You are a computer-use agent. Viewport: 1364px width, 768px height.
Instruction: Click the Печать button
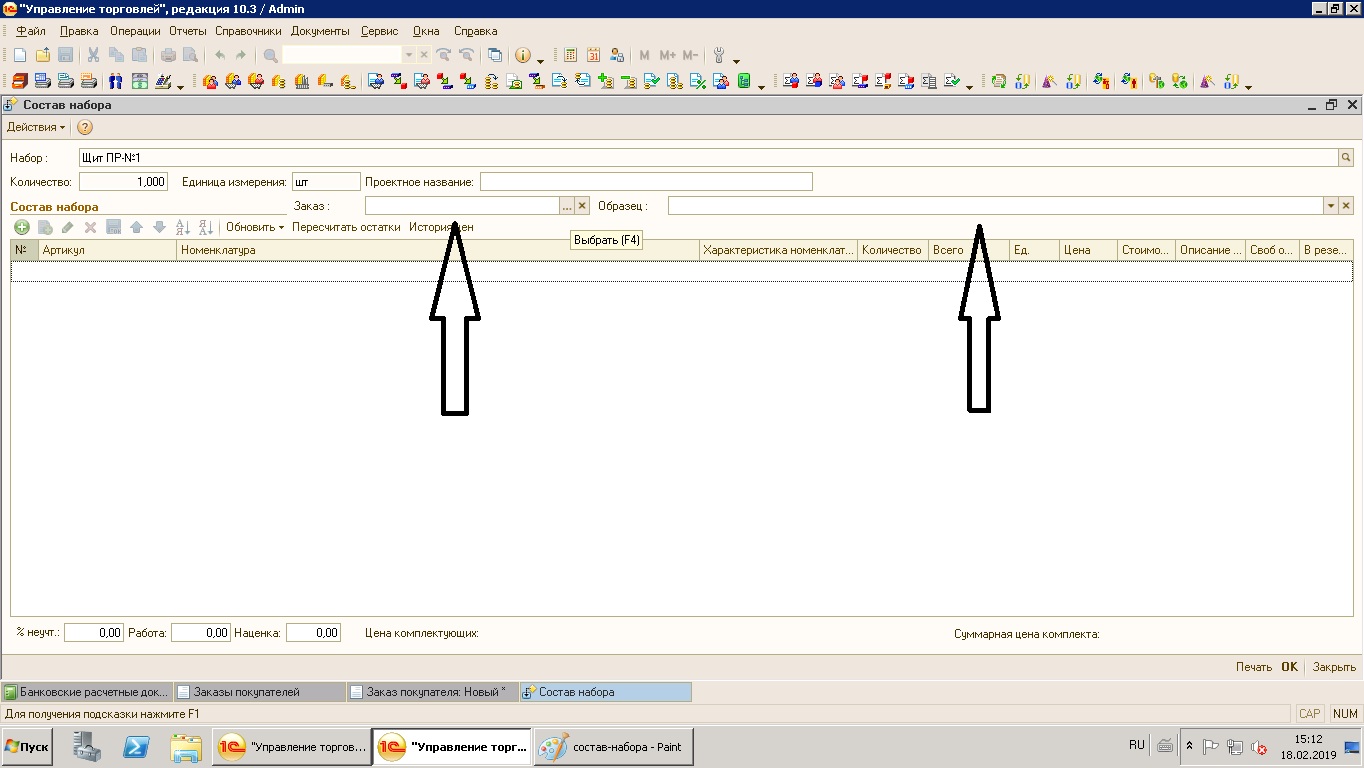click(x=1253, y=667)
